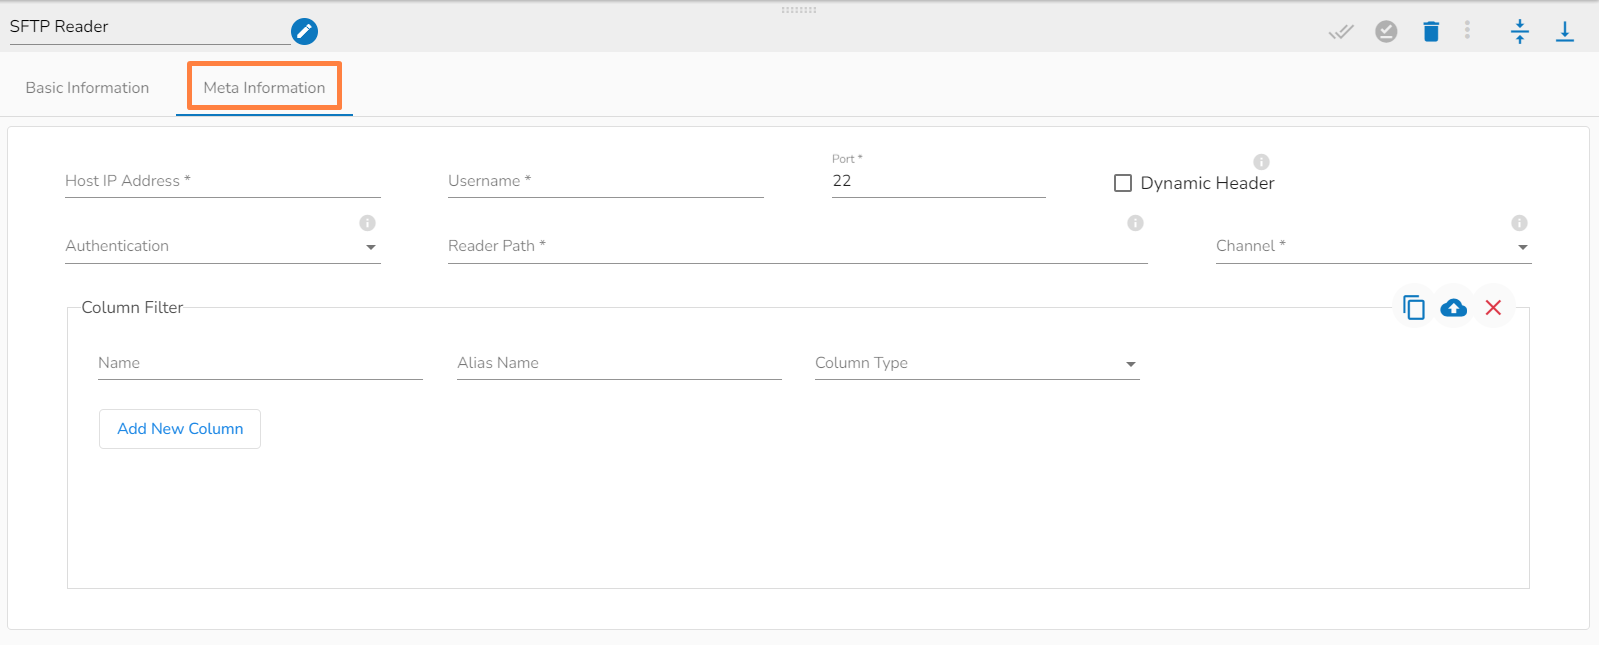
Task: Click the copy icon in Column Filter
Action: [x=1413, y=308]
